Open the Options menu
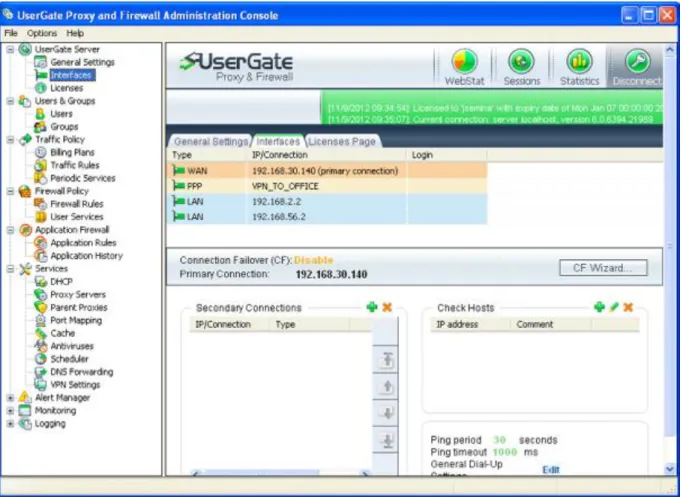 tap(42, 33)
